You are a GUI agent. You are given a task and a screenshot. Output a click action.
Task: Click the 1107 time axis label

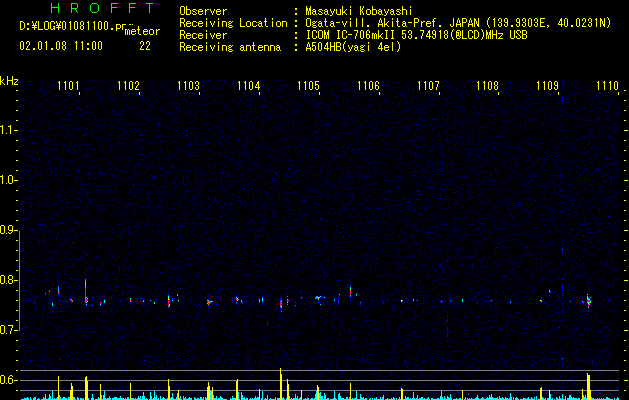[x=428, y=85]
